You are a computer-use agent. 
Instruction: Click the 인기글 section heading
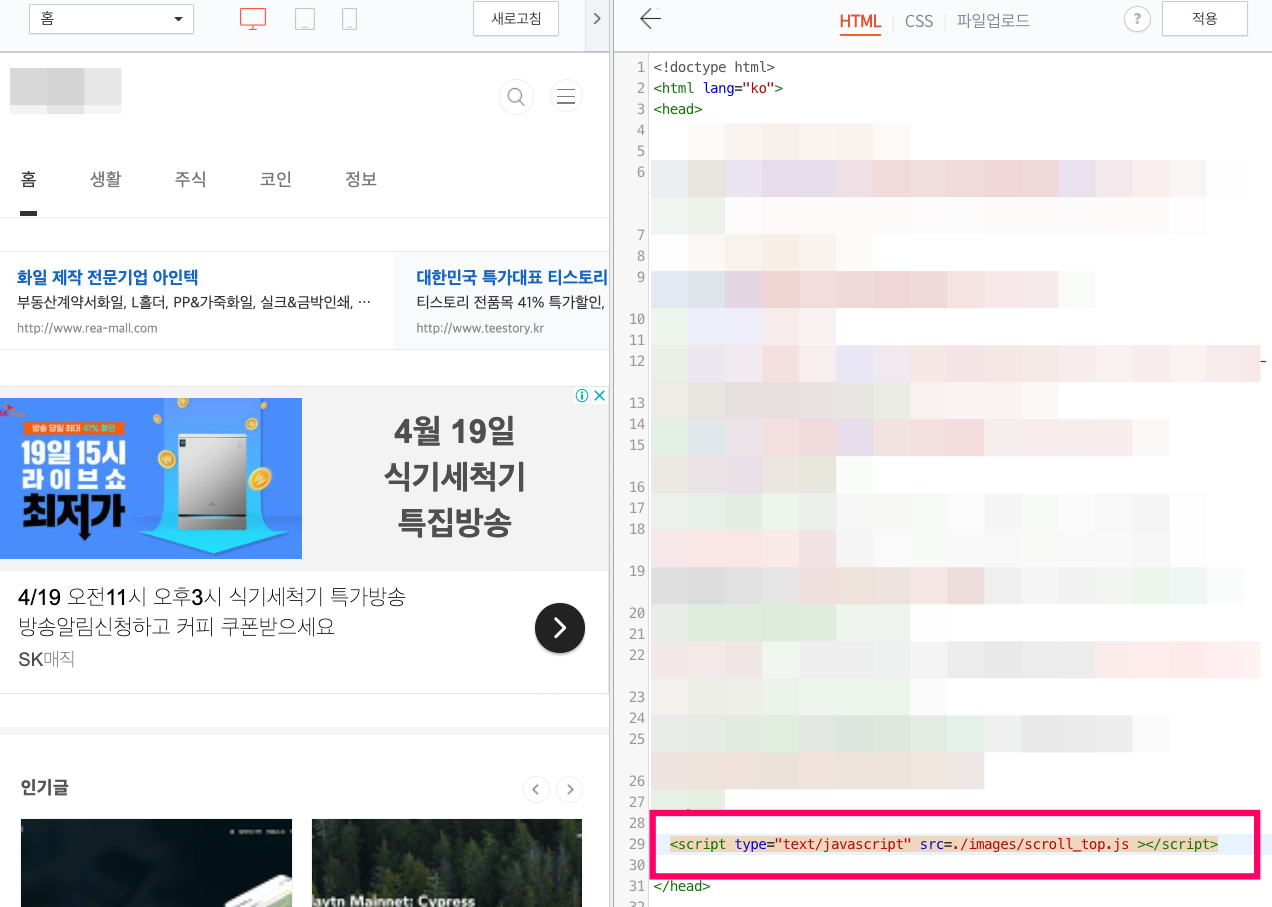point(44,788)
